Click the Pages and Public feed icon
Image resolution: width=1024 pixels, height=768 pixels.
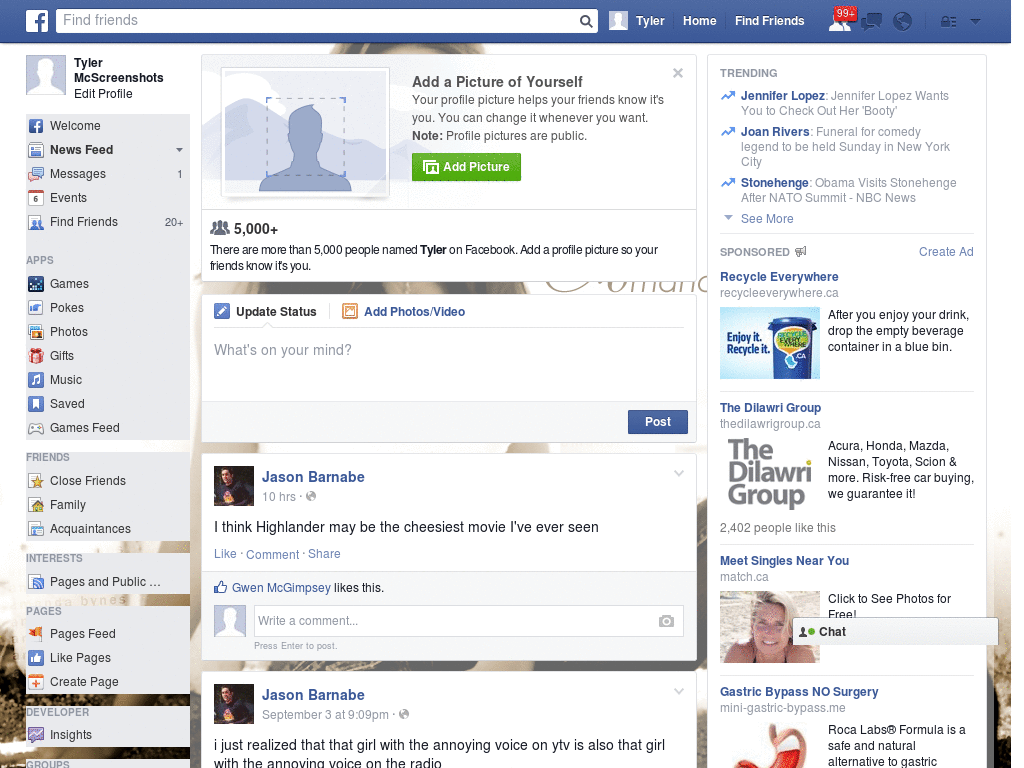click(x=36, y=582)
